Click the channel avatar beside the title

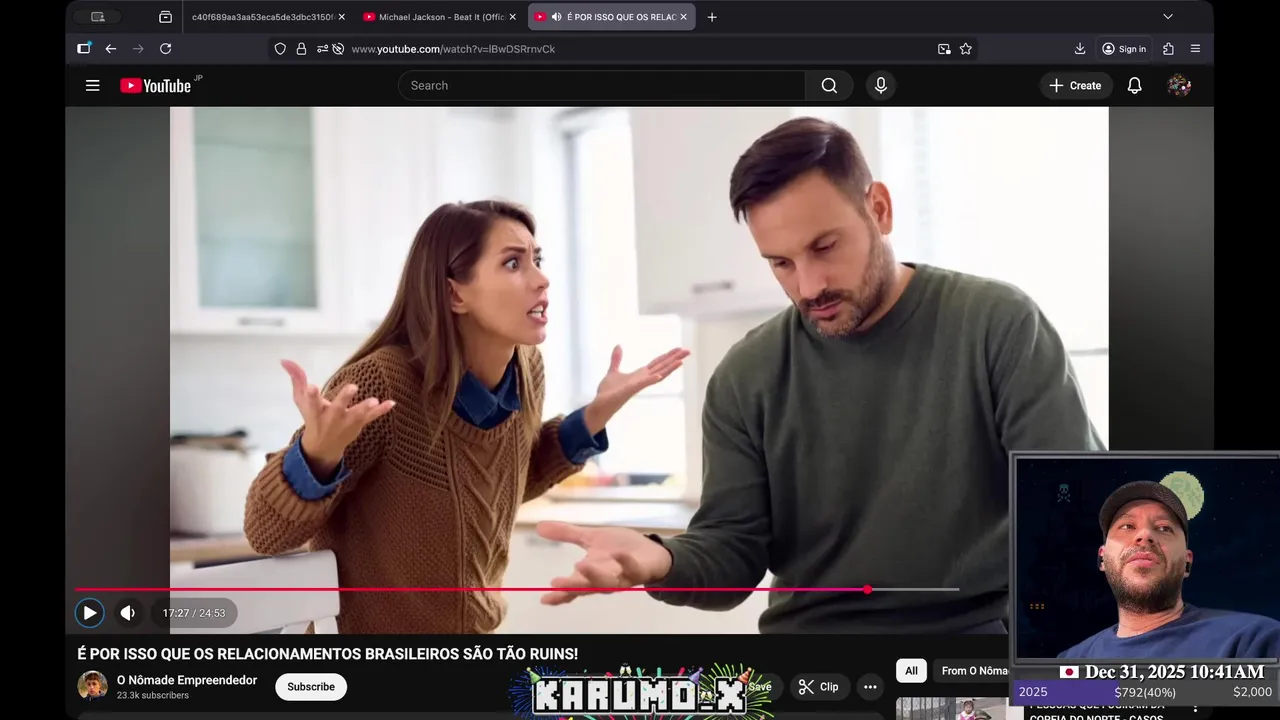(x=93, y=686)
